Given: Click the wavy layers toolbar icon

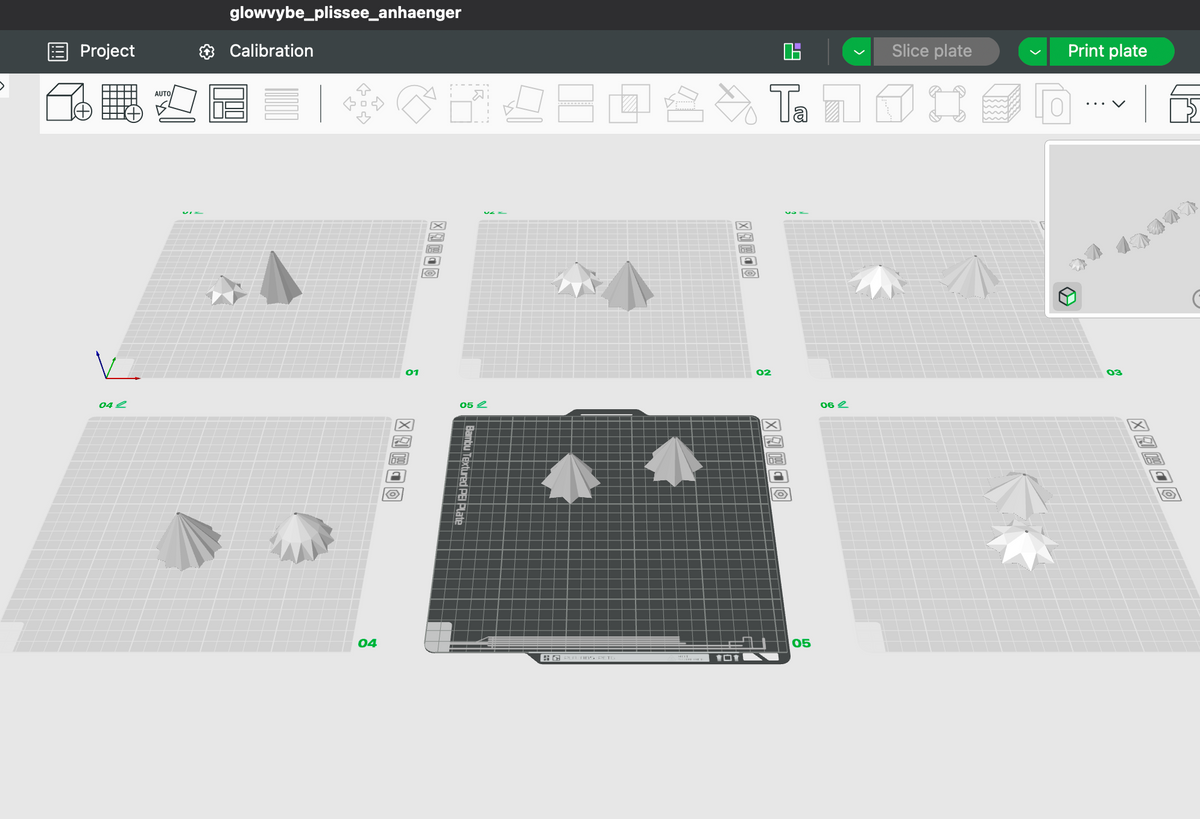Looking at the screenshot, I should click(1001, 103).
